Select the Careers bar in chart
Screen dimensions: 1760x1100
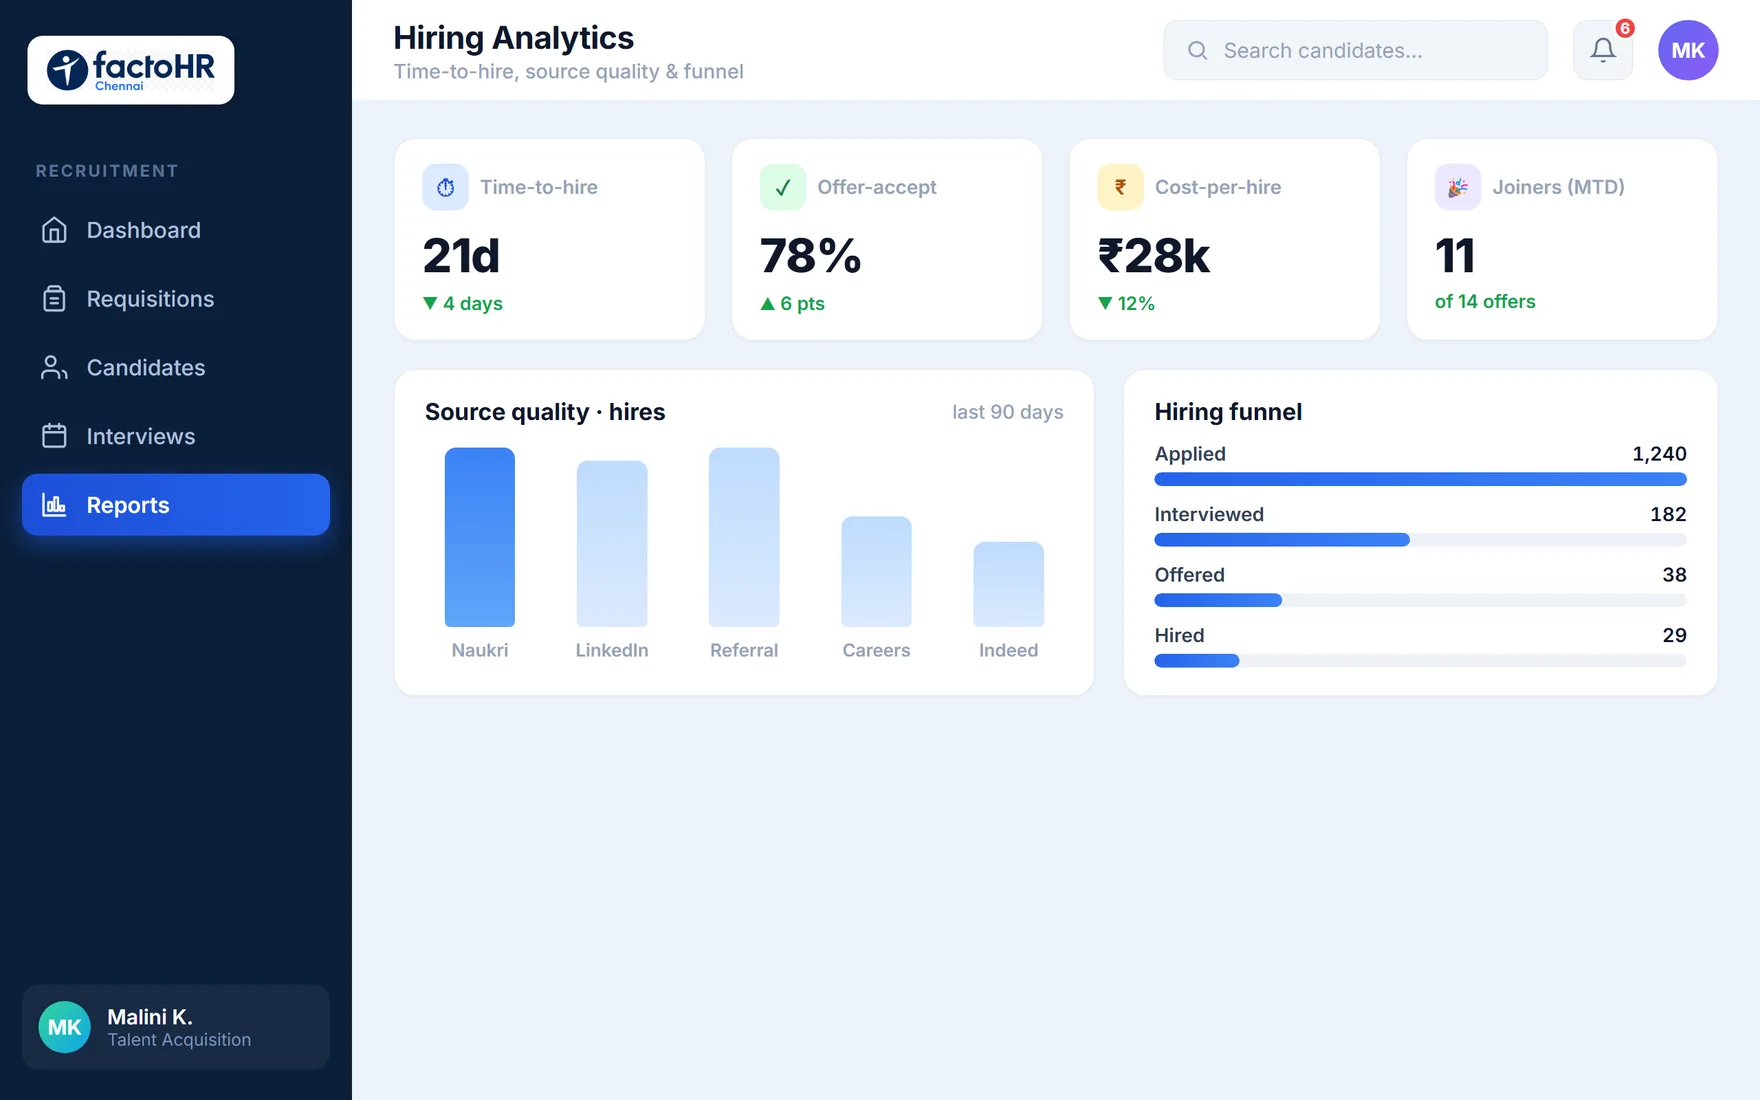click(x=876, y=572)
